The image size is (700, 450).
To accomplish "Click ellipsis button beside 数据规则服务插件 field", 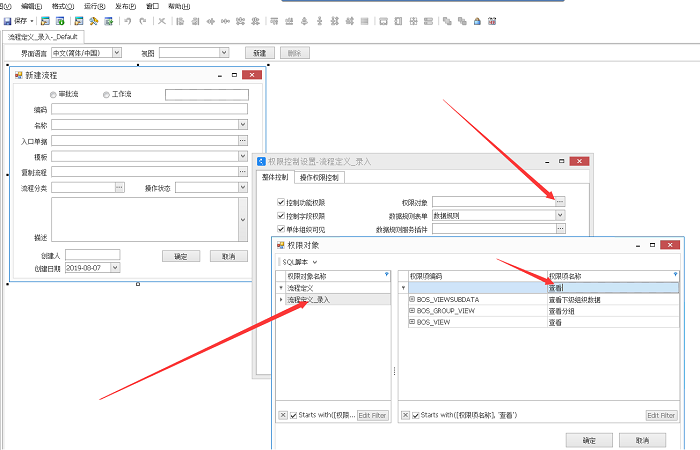I will pyautogui.click(x=560, y=229).
